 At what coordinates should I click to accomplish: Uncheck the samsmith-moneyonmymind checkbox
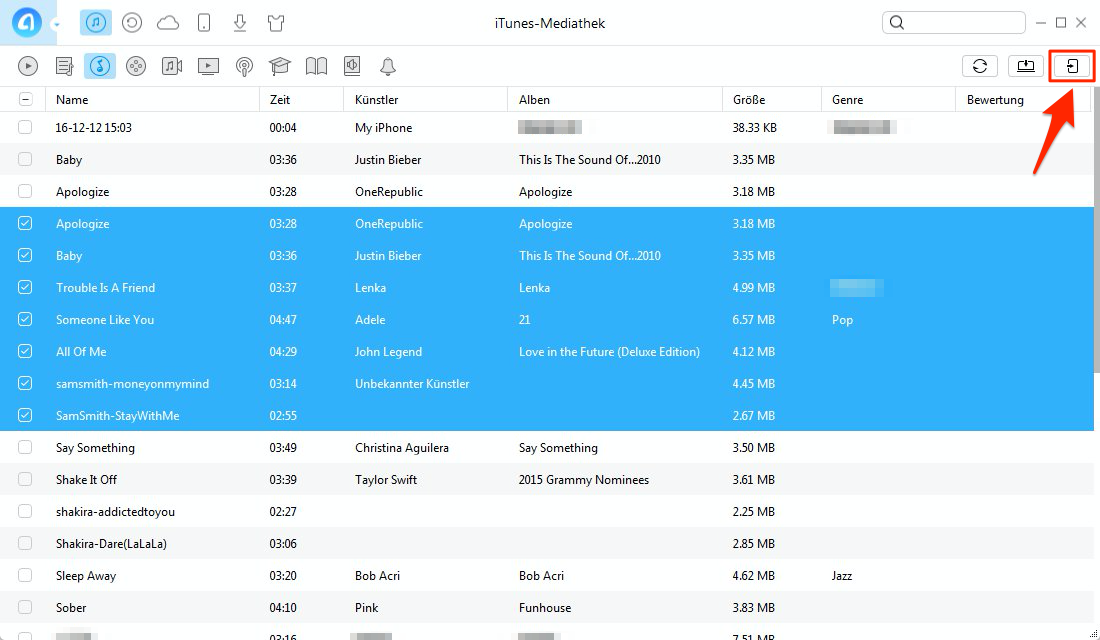(25, 383)
